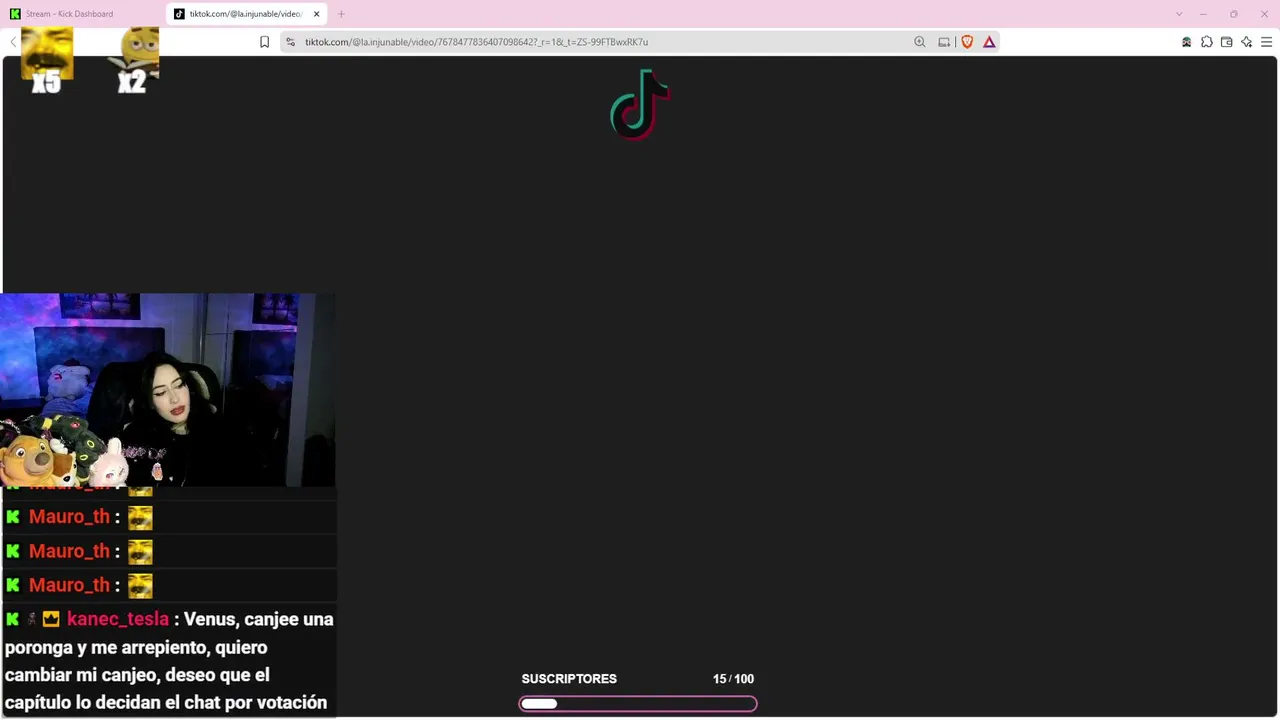Click the x2 emote counter overlay
Image resolution: width=1280 pixels, height=720 pixels.
134,62
